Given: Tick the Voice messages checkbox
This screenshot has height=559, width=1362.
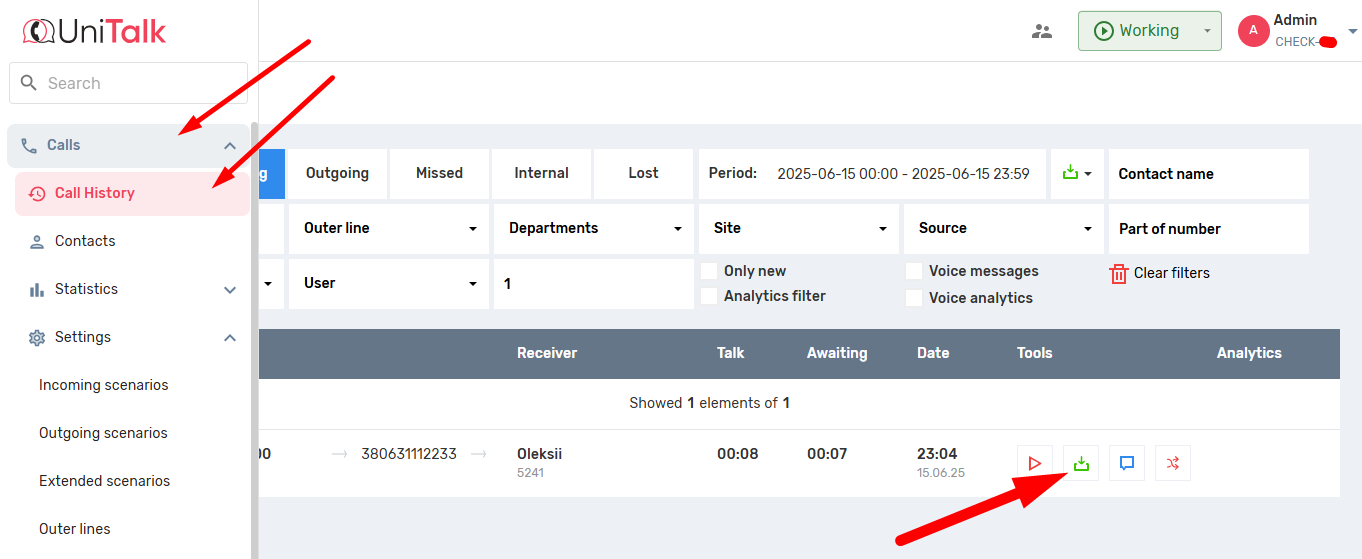Looking at the screenshot, I should tap(914, 271).
